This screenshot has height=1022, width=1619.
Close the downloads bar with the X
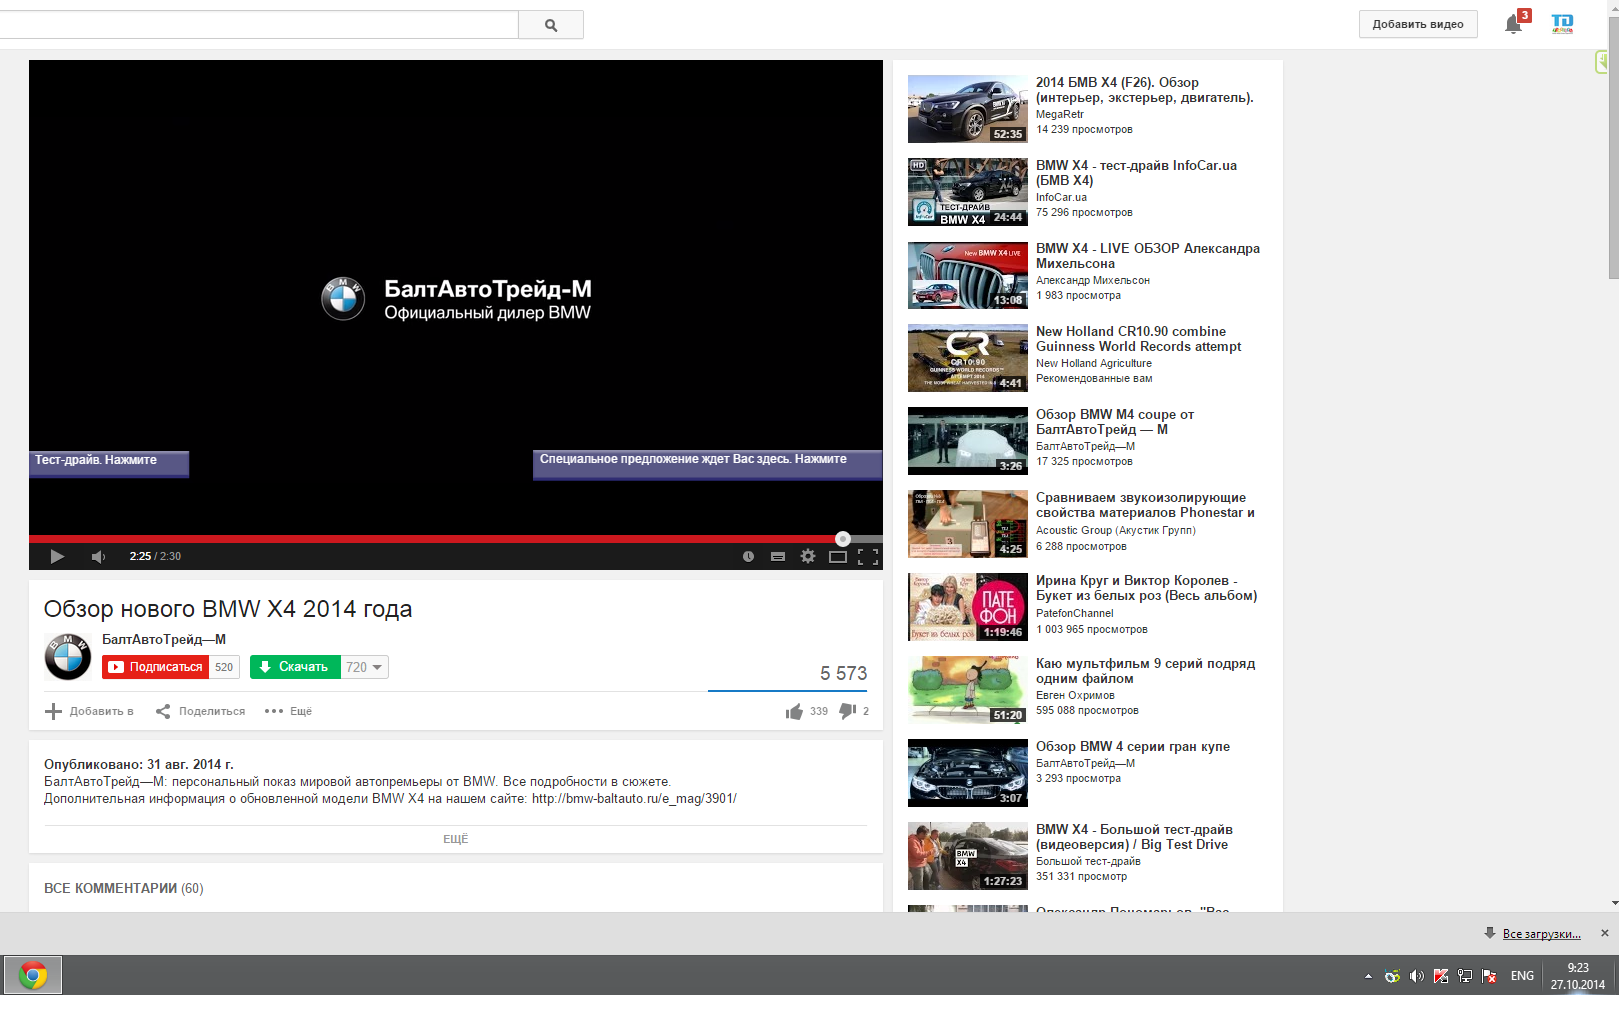(x=1605, y=933)
